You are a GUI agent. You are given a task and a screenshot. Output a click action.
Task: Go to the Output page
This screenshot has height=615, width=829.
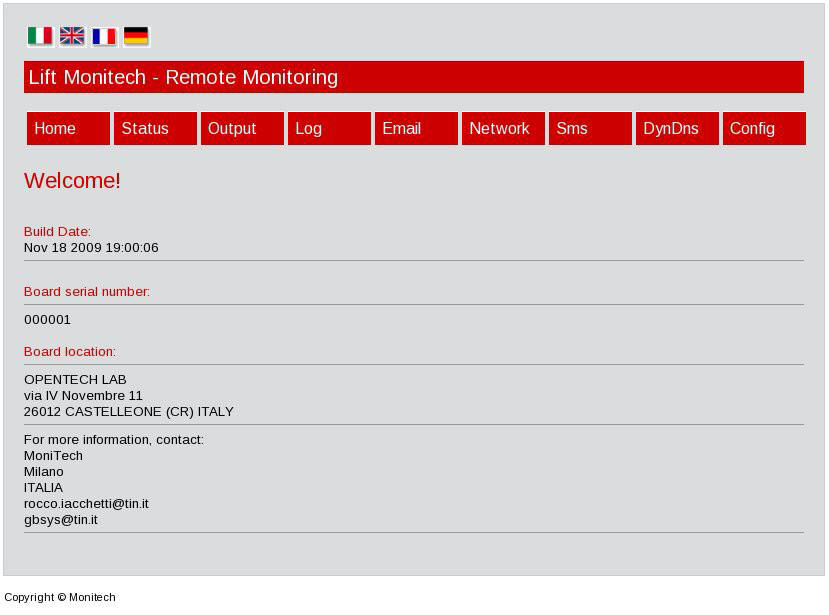[242, 128]
